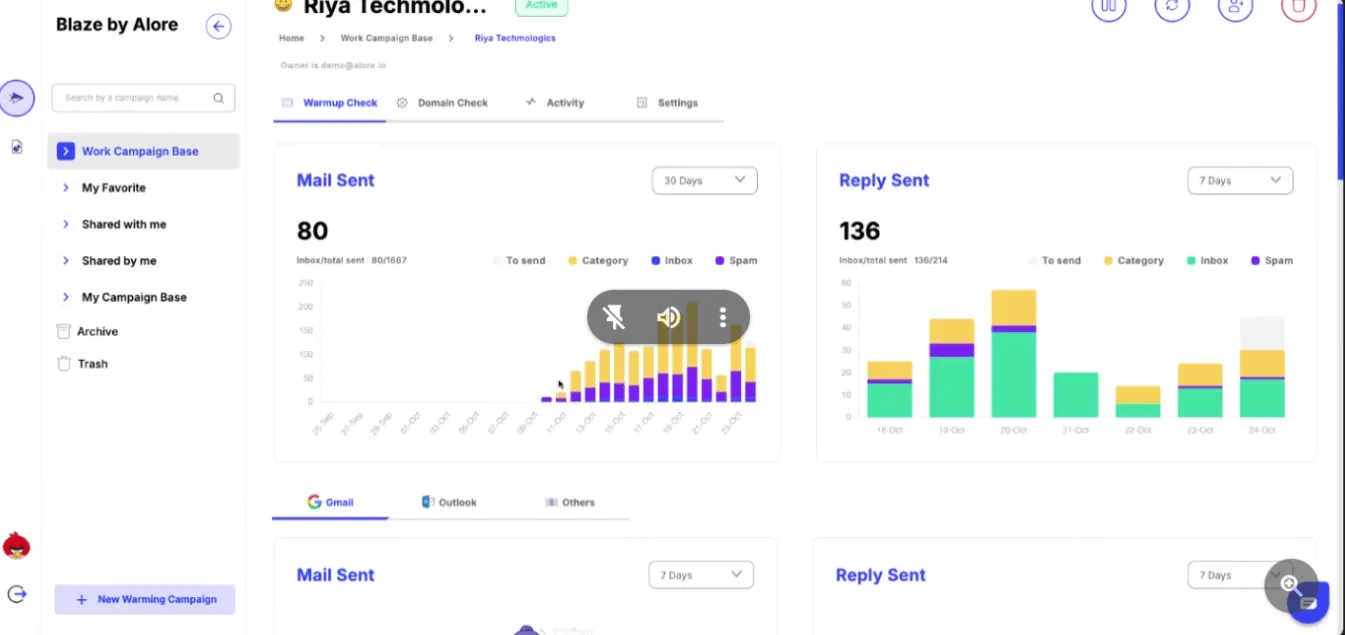
Task: Pause campaign using the pause icon
Action: [1108, 6]
